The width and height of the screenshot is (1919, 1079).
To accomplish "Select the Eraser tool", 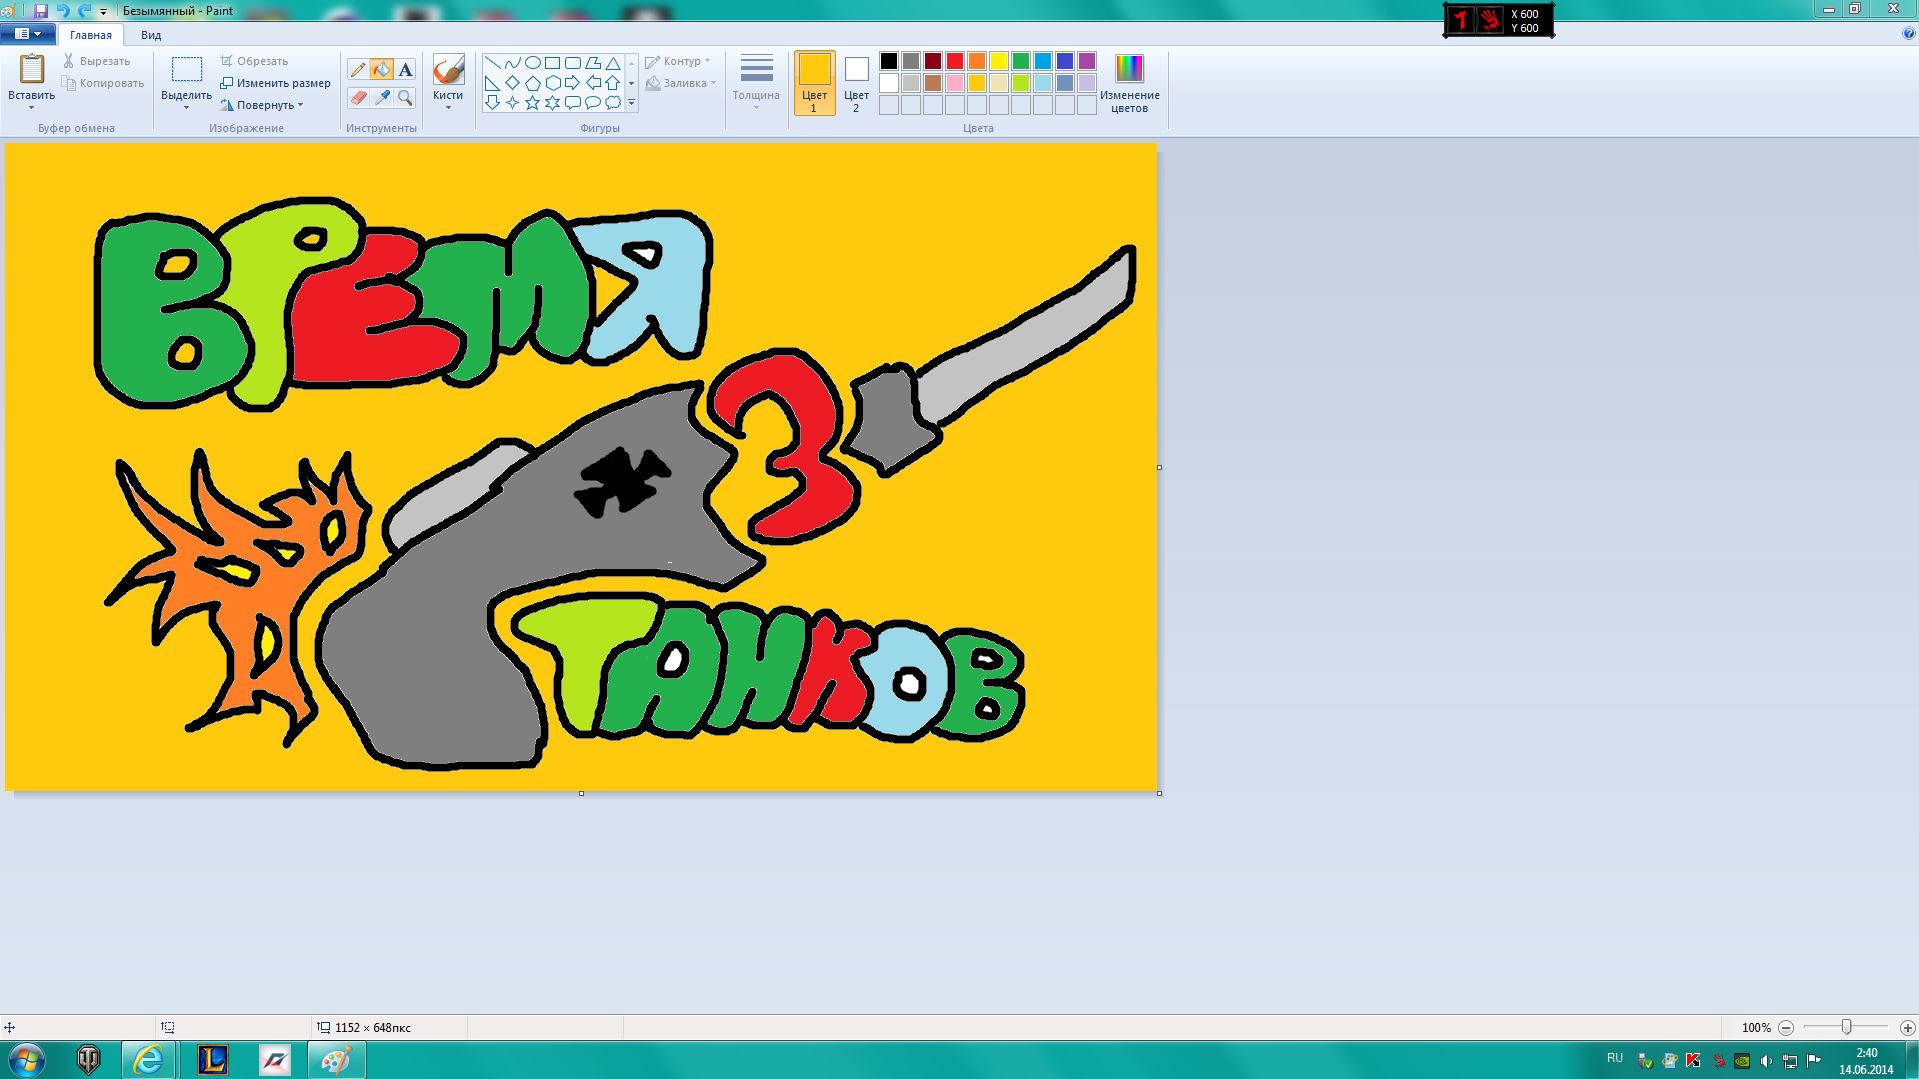I will pyautogui.click(x=358, y=98).
